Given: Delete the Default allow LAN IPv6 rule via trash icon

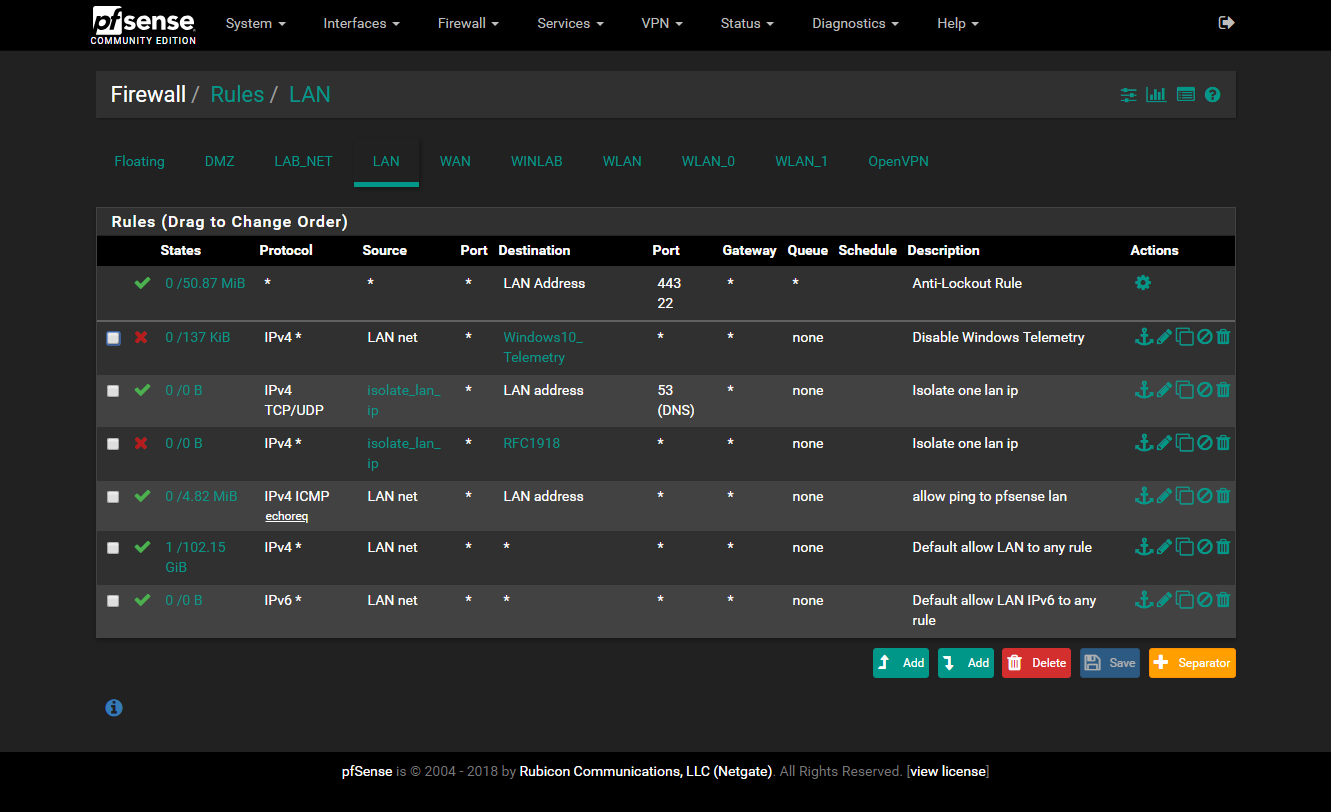Looking at the screenshot, I should click(1223, 600).
